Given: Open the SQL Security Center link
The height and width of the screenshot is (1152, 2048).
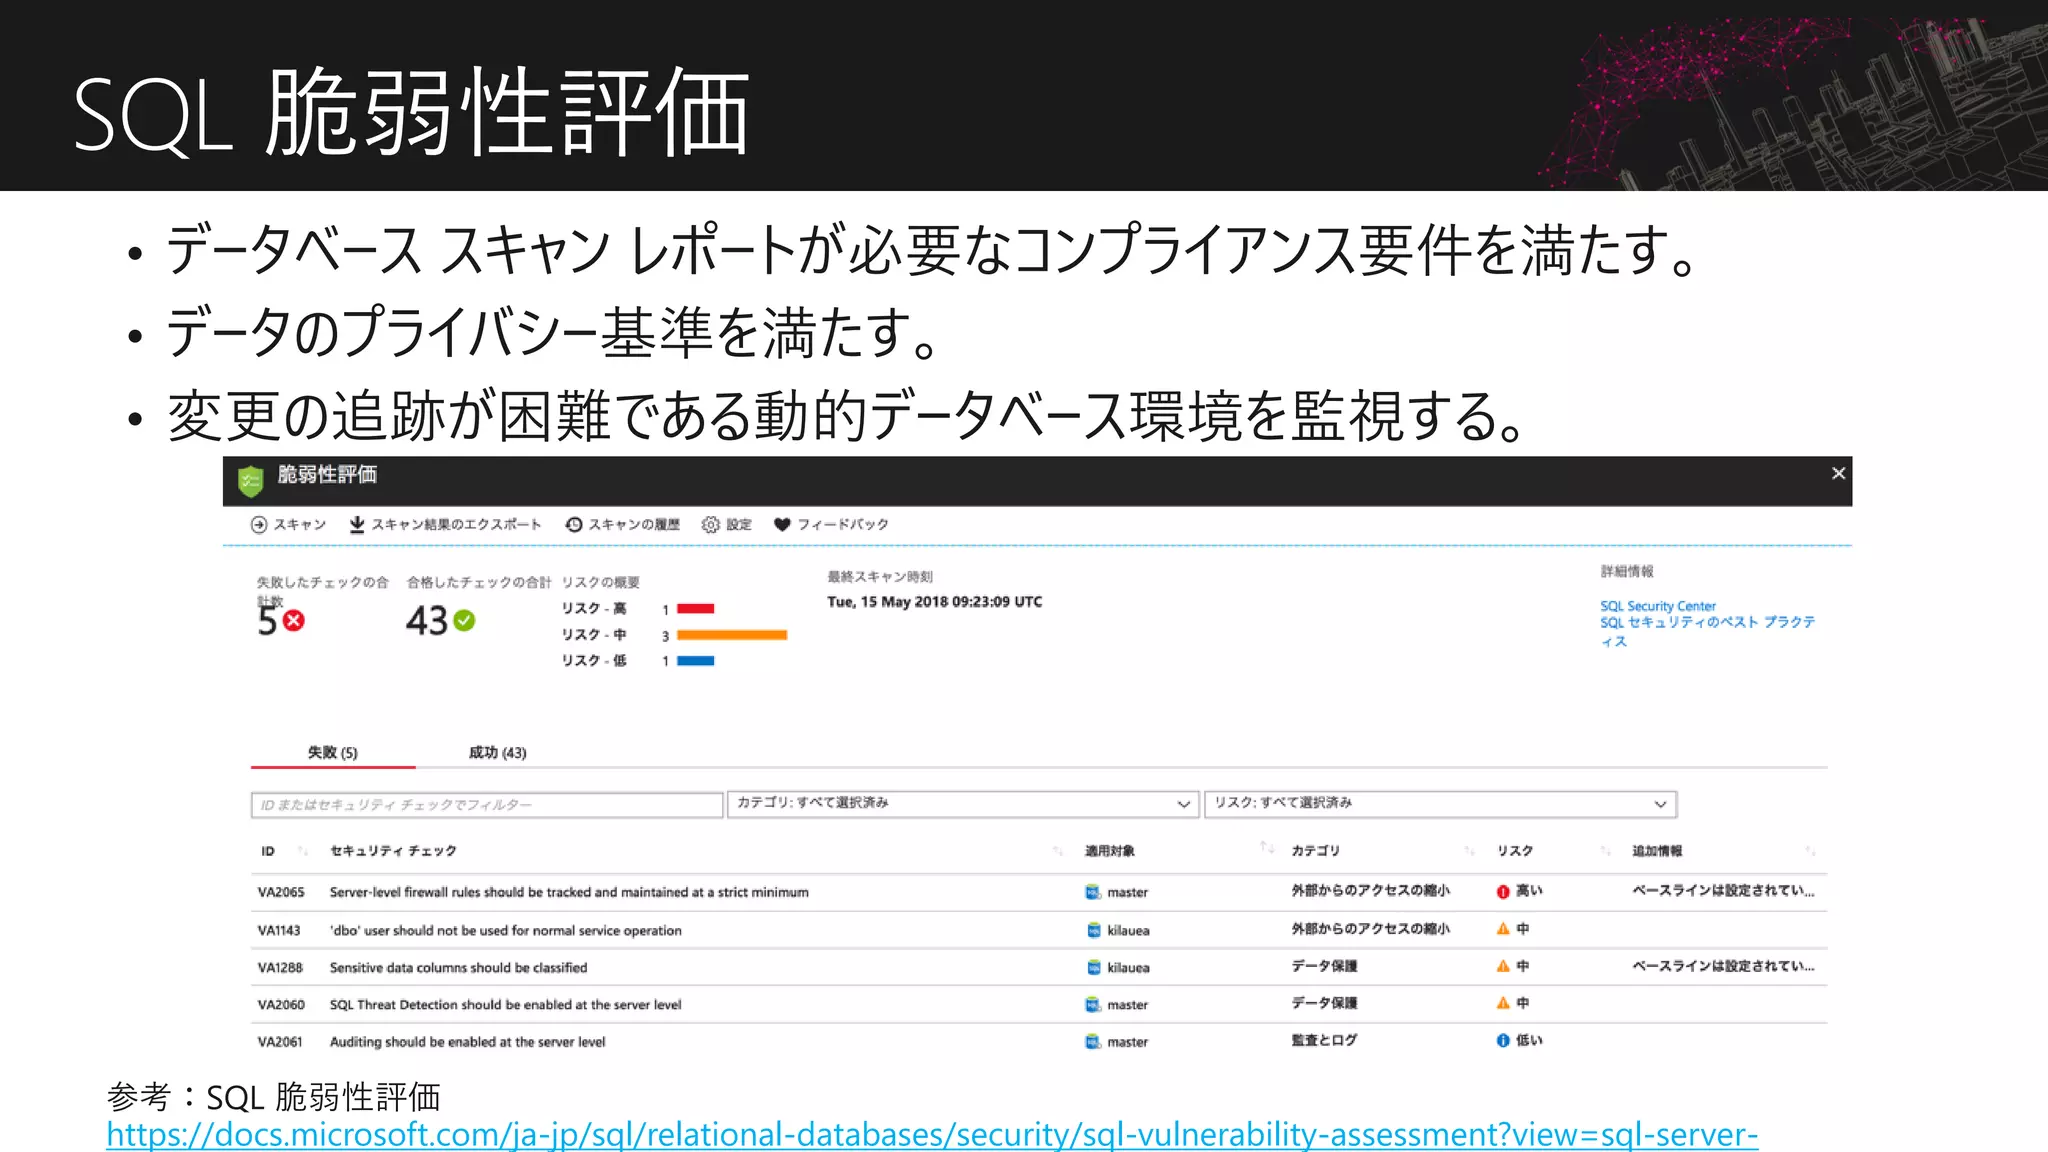Looking at the screenshot, I should tap(1658, 606).
